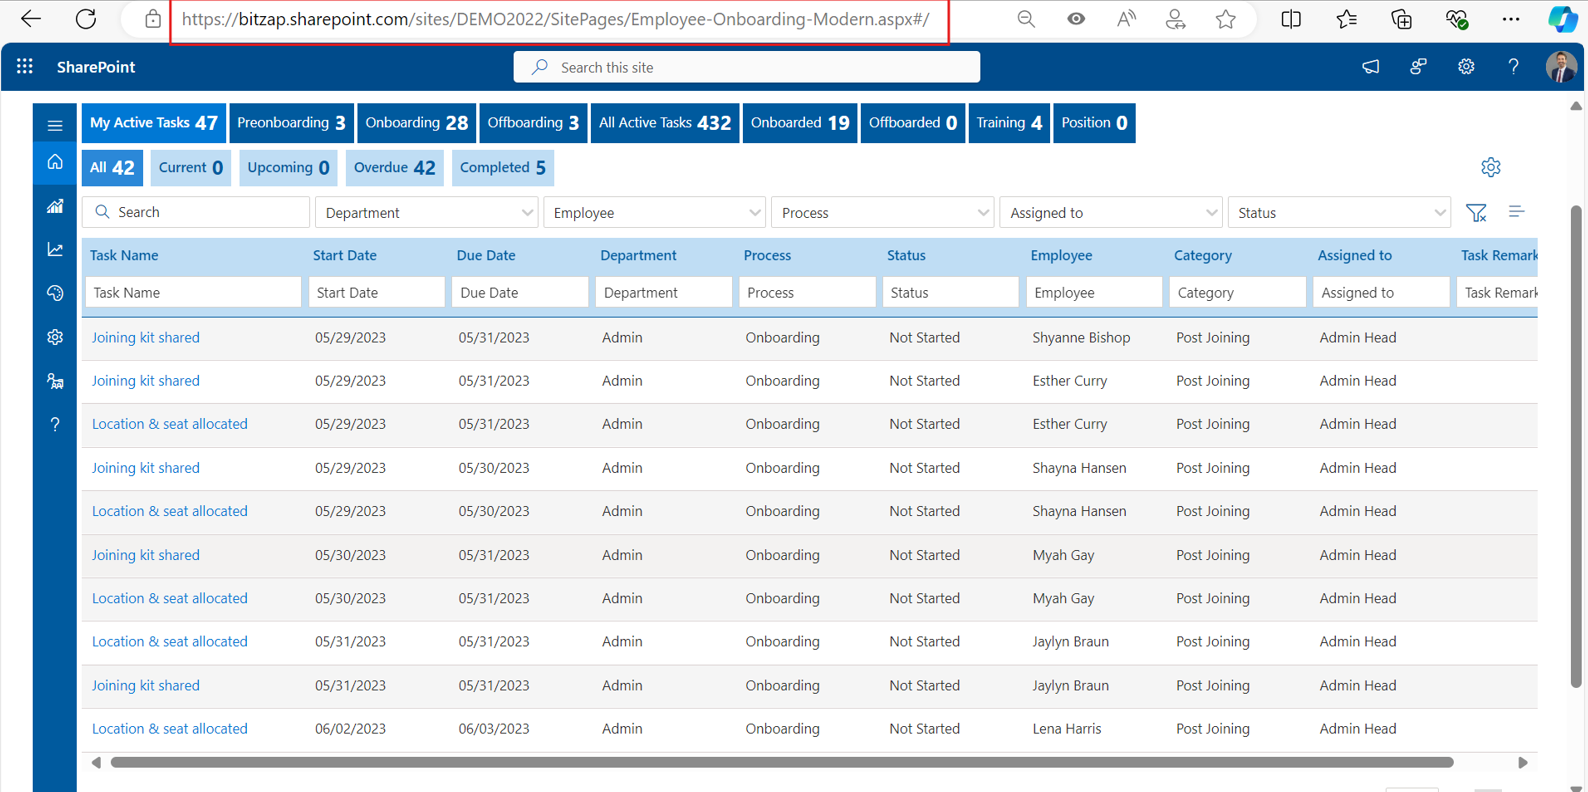Open the Department filter dropdown

click(x=427, y=213)
